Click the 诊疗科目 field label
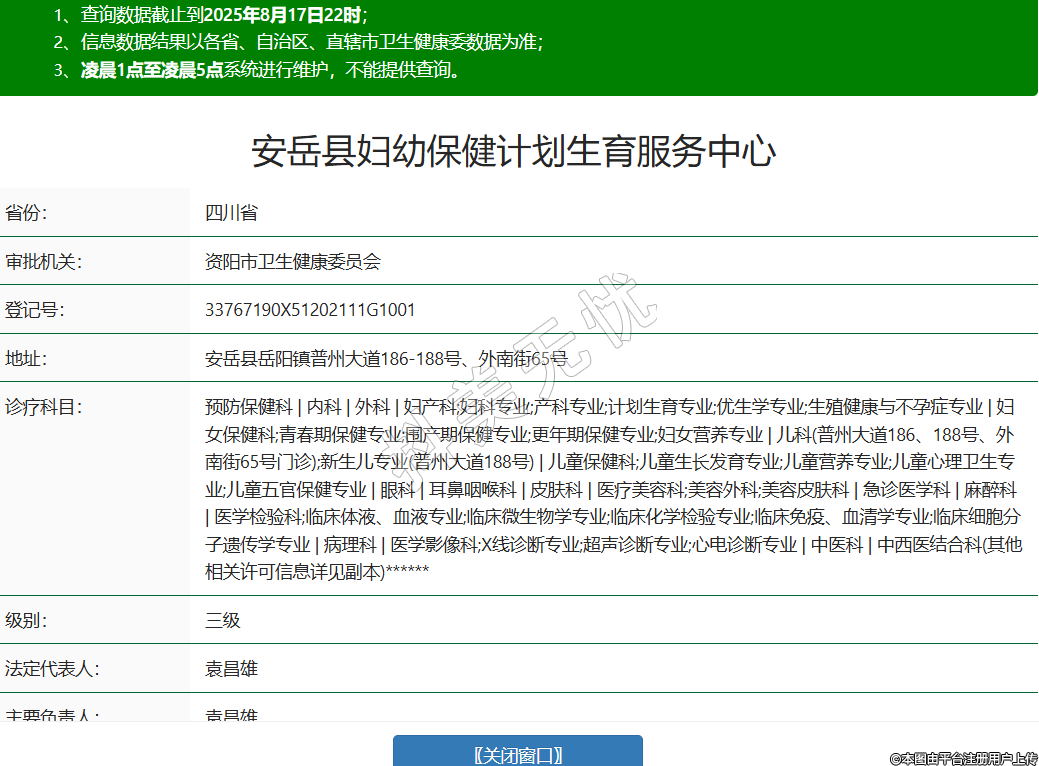This screenshot has width=1039, height=766. click(43, 407)
